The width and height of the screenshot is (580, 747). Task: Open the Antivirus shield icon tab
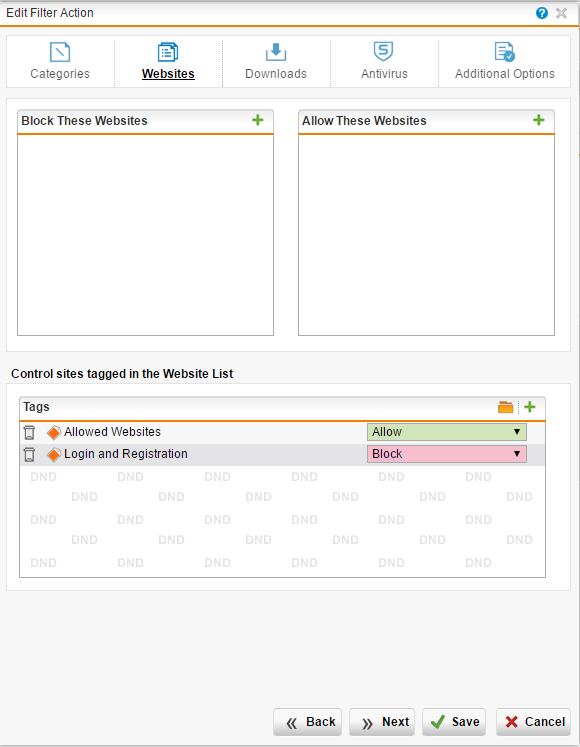click(x=384, y=51)
